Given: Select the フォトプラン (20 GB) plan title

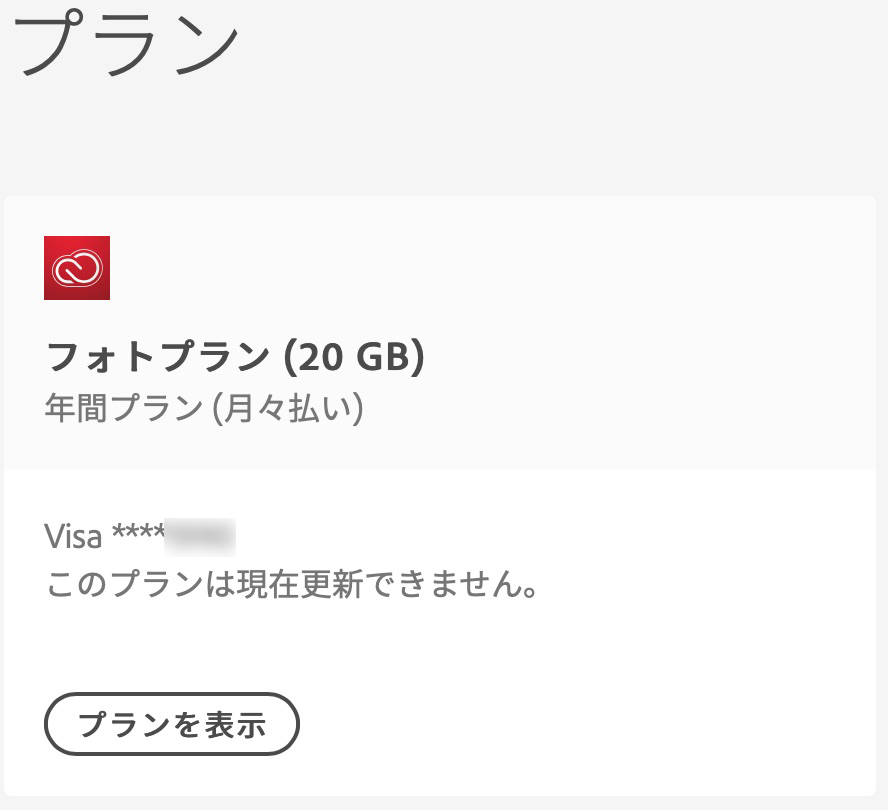Looking at the screenshot, I should tap(235, 357).
